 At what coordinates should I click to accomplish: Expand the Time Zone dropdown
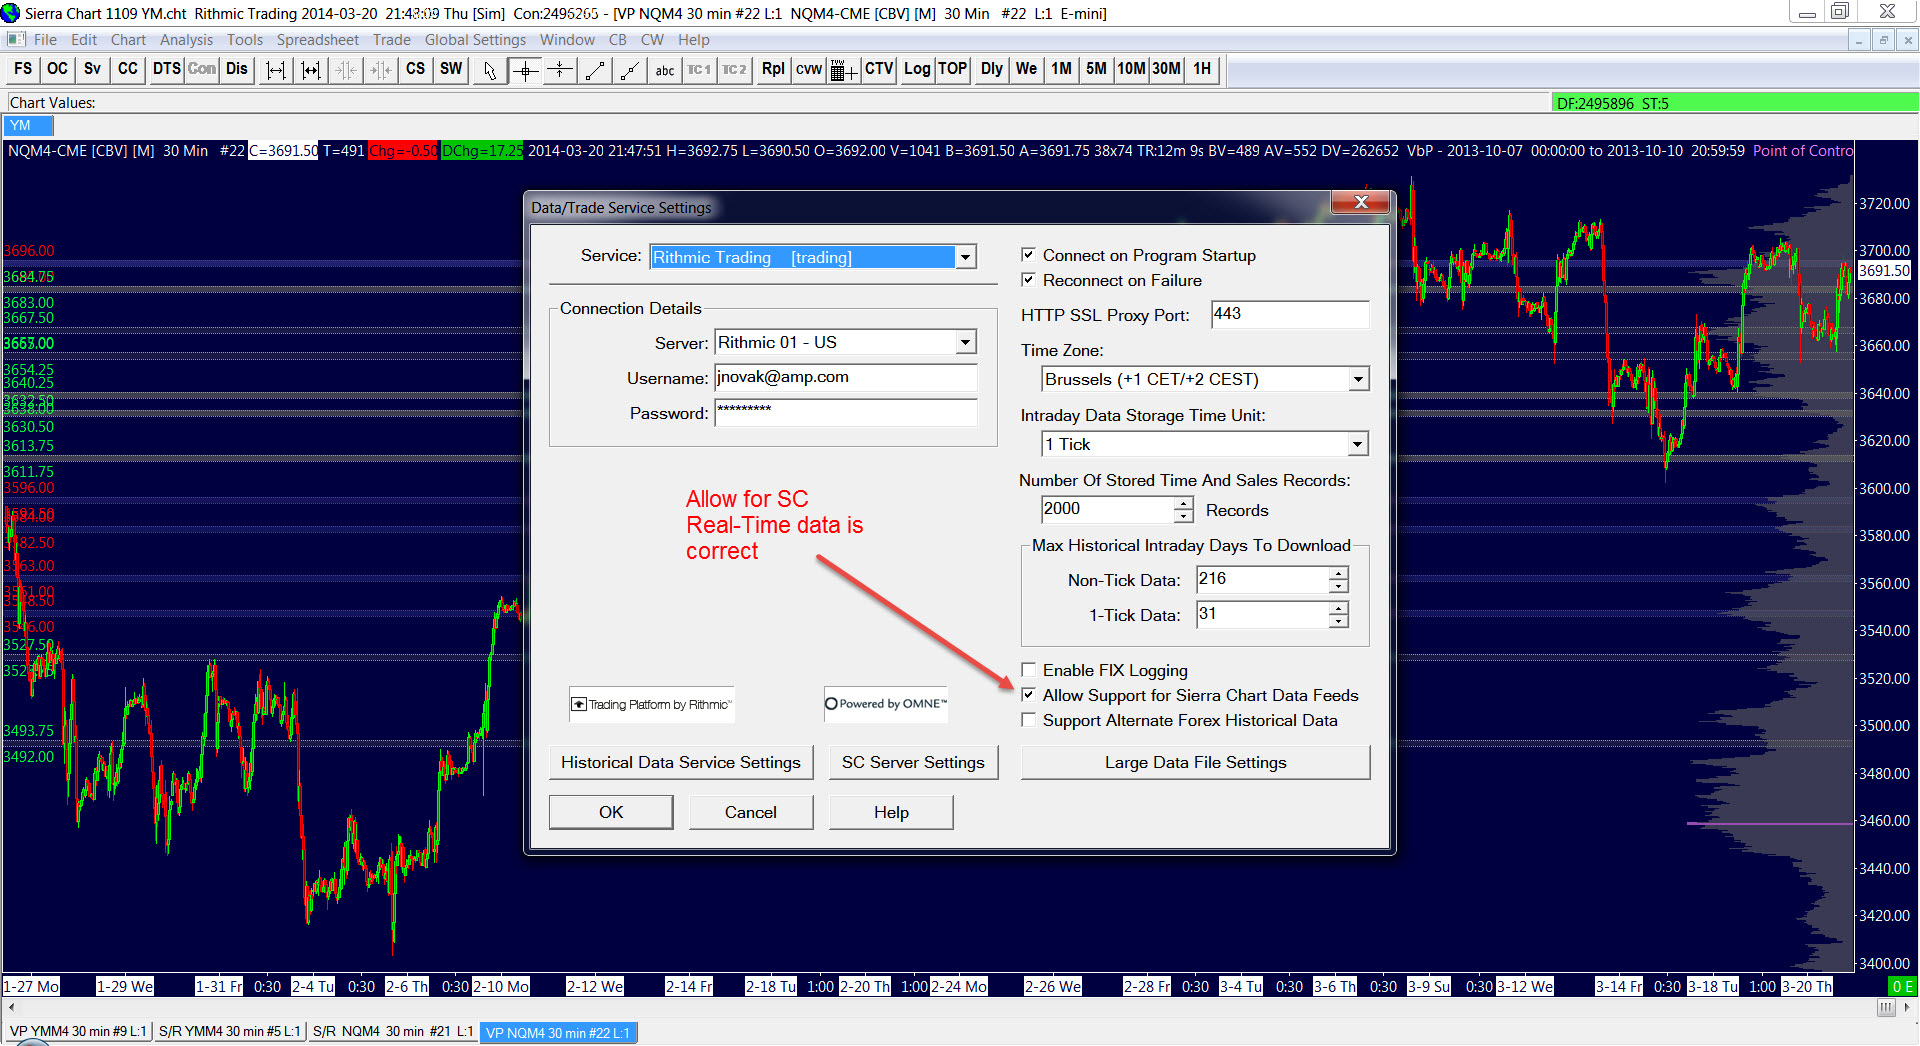(1357, 379)
